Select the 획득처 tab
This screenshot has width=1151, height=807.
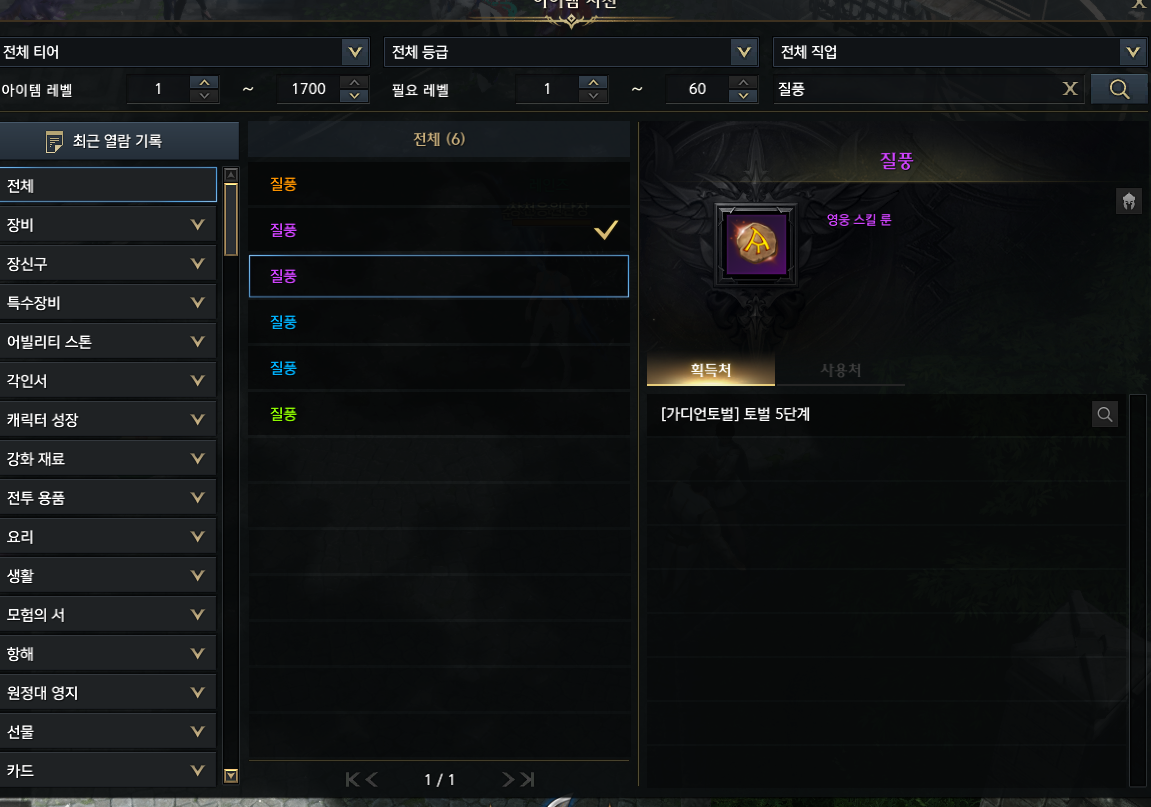(711, 369)
